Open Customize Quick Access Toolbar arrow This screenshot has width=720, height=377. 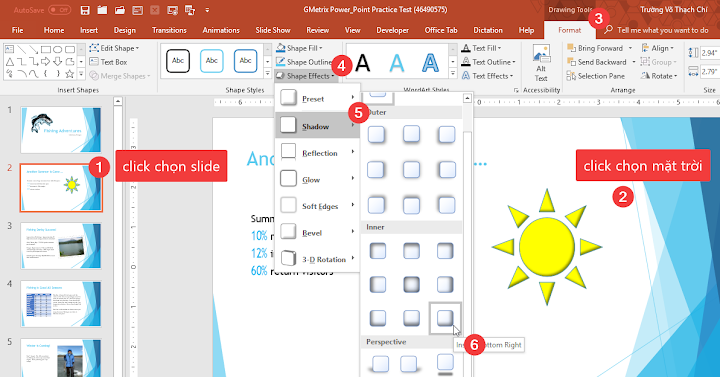[207, 10]
